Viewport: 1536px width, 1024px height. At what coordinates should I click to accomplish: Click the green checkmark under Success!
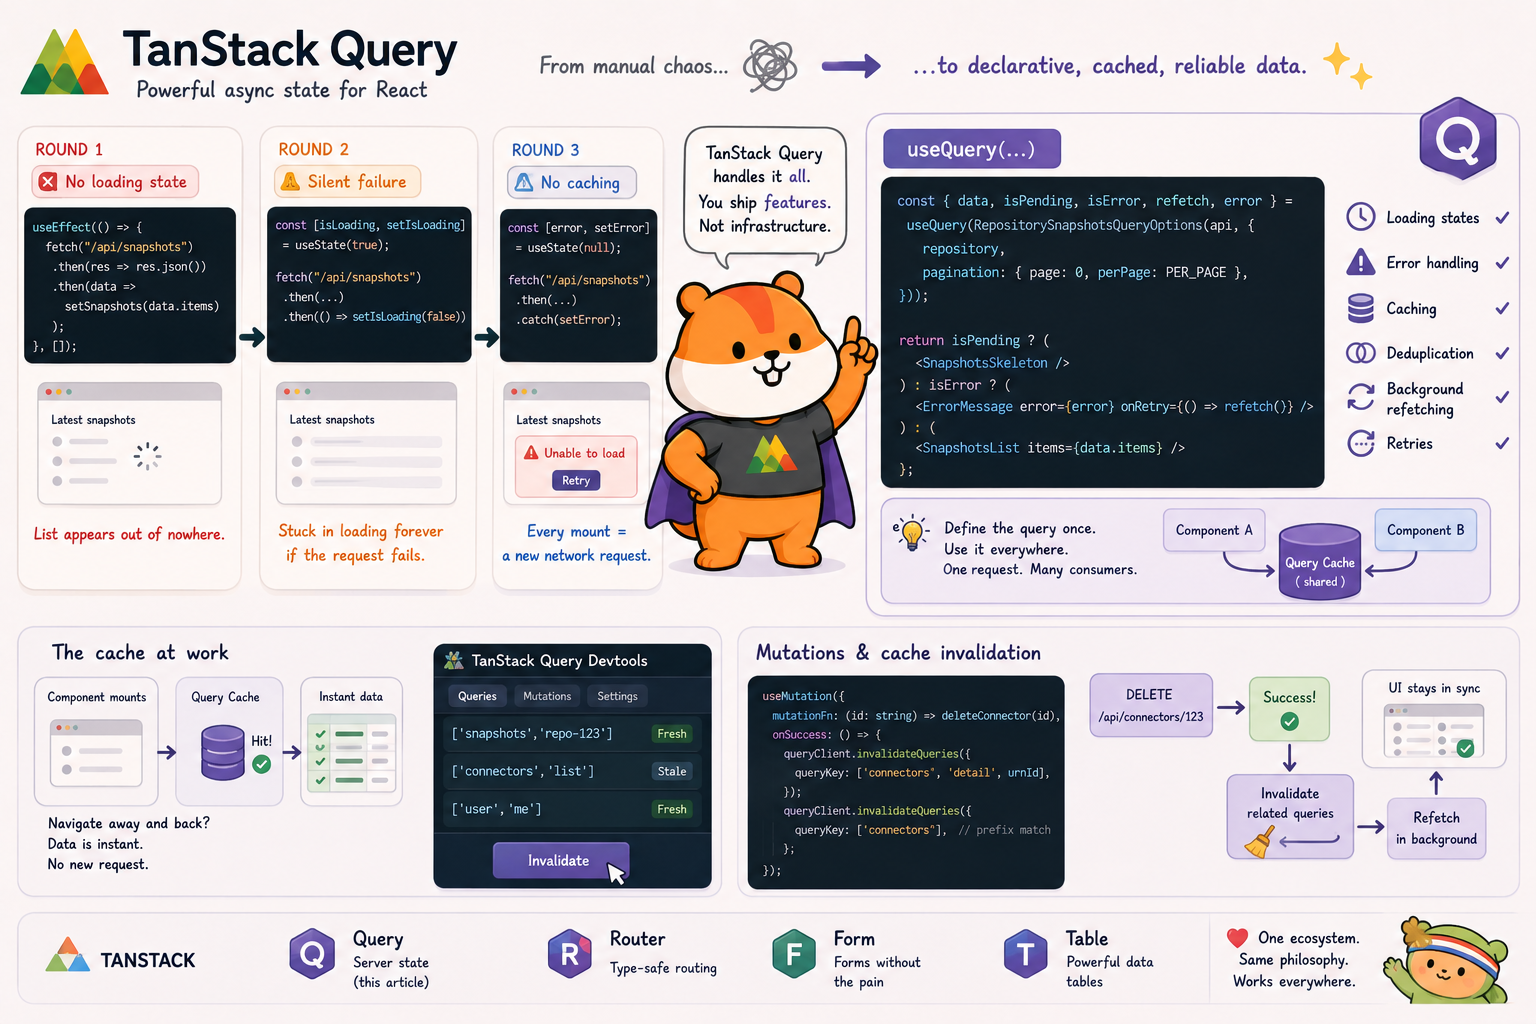pos(1290,721)
